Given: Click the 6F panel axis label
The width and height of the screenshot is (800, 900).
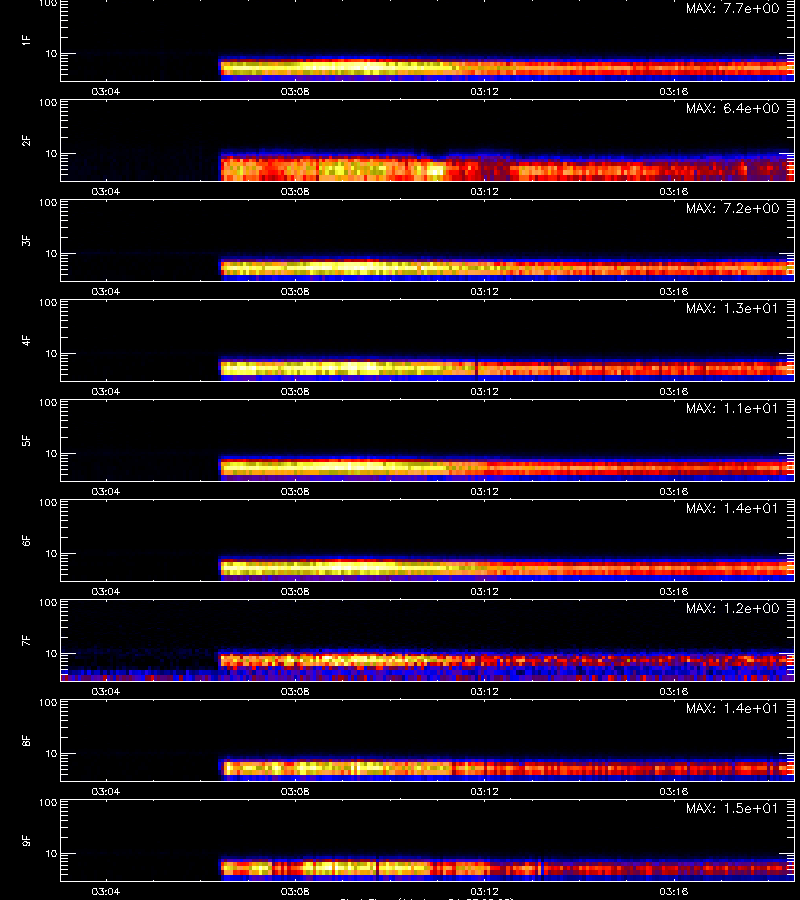Looking at the screenshot, I should click(26, 541).
